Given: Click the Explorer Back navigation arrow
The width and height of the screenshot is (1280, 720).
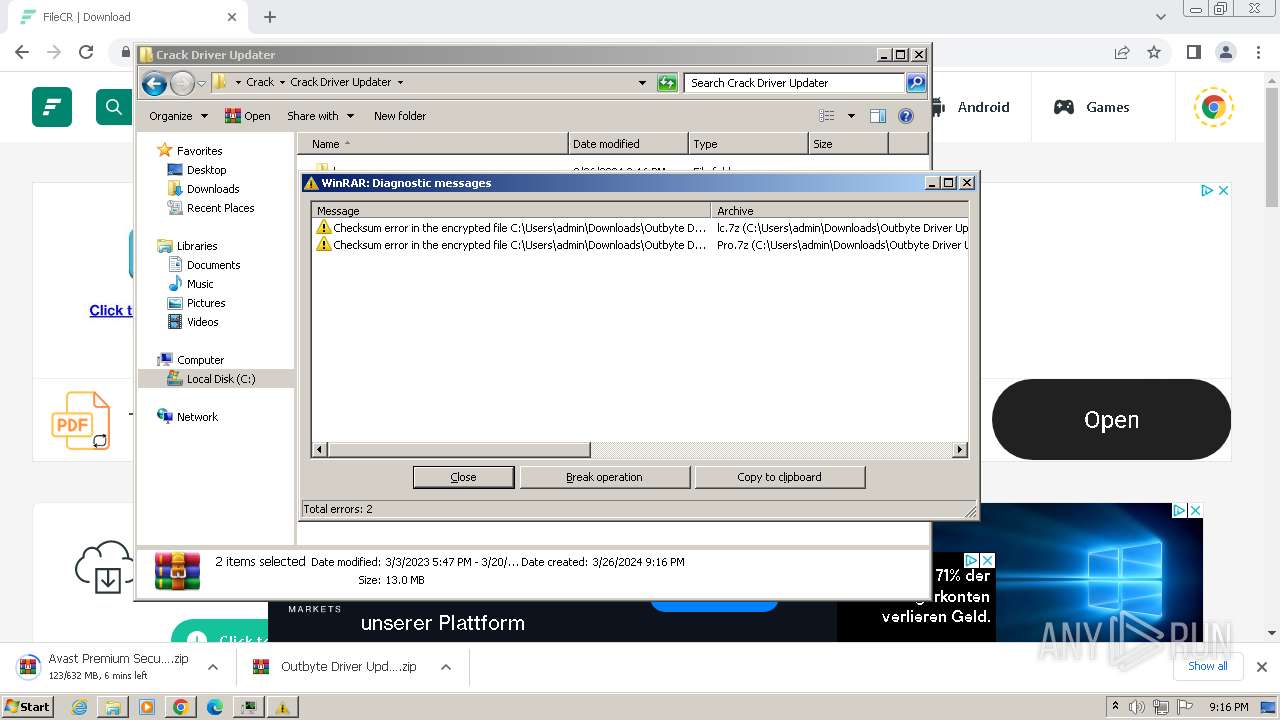Looking at the screenshot, I should click(x=153, y=83).
